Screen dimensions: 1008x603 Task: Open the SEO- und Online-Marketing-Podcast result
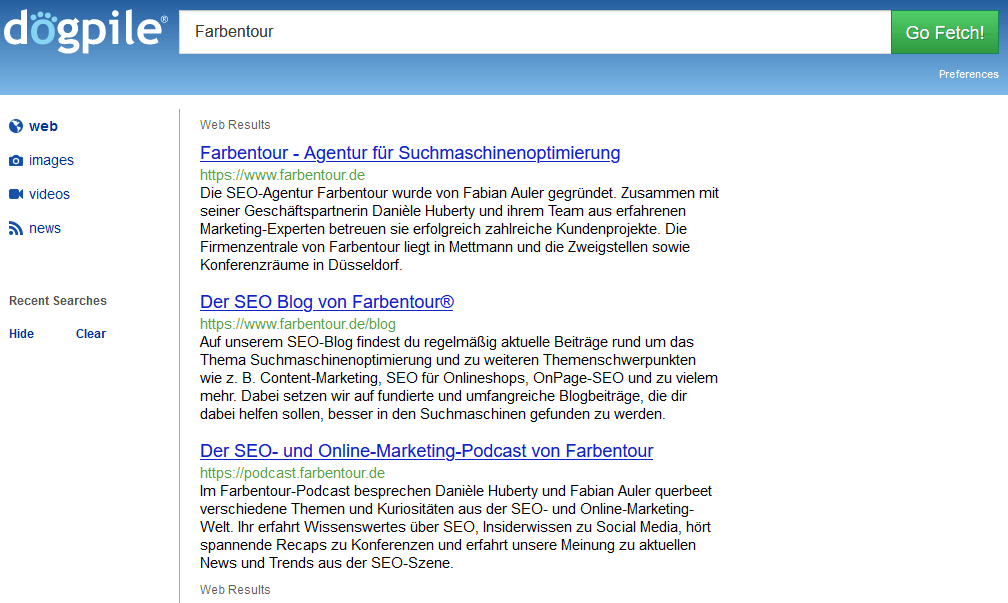pos(426,451)
